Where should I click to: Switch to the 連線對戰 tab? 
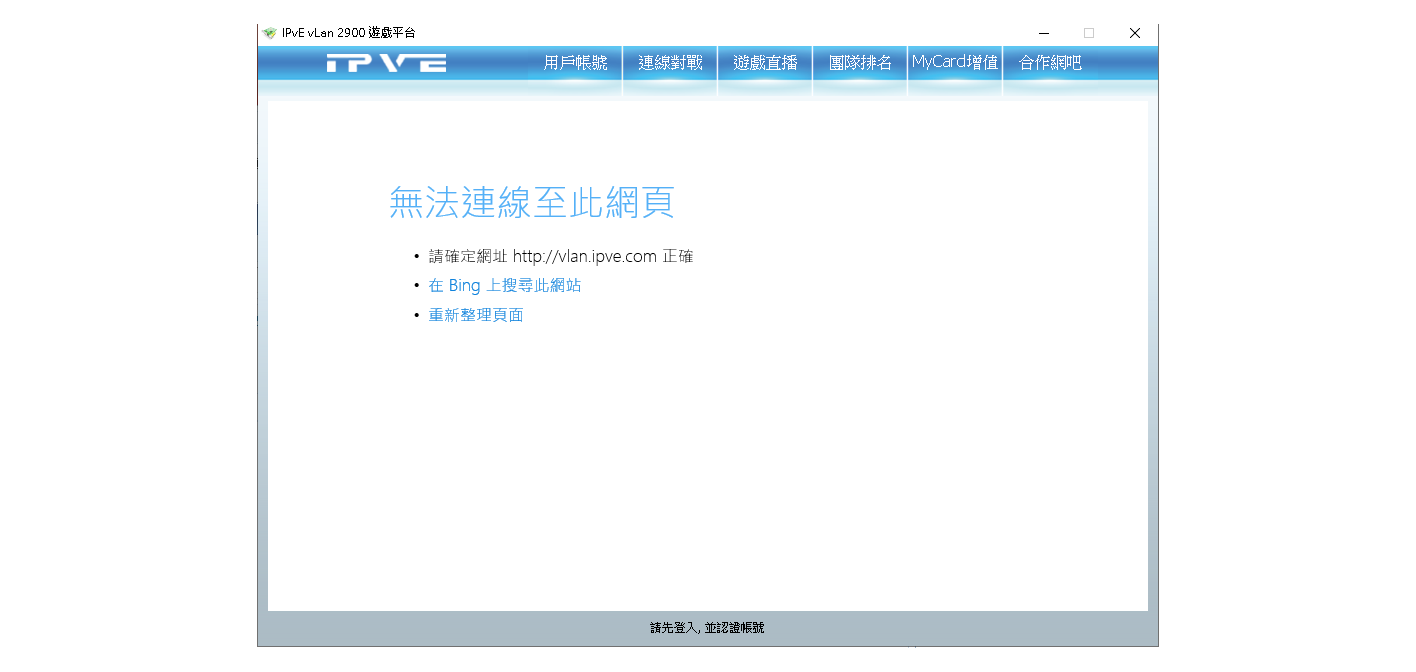tap(670, 63)
